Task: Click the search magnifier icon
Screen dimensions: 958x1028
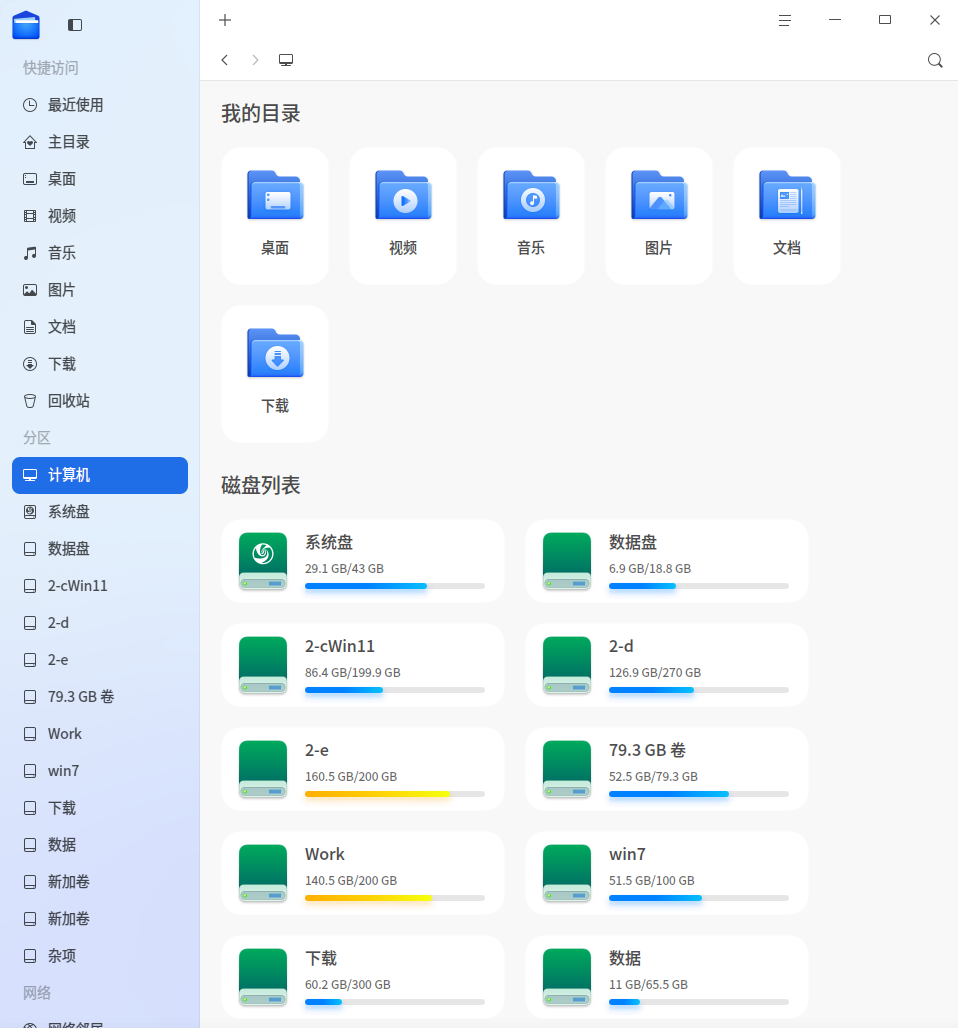Action: click(935, 61)
